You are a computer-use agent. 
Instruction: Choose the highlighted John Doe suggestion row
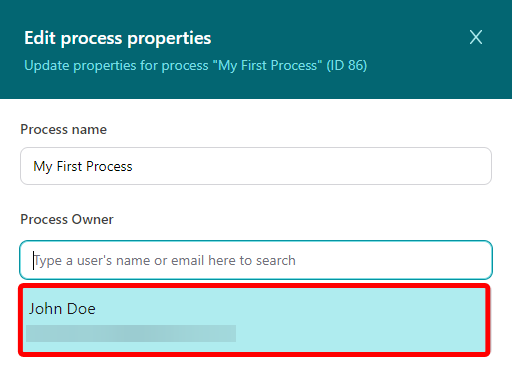254,320
